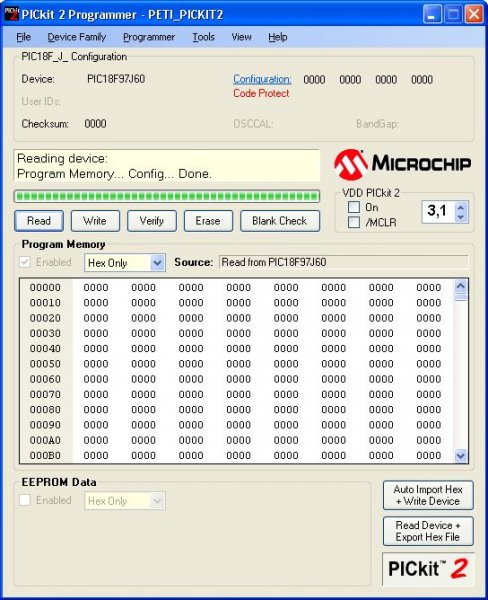Click Read Device + Export Hex File
This screenshot has height=600, width=488.
[x=428, y=531]
